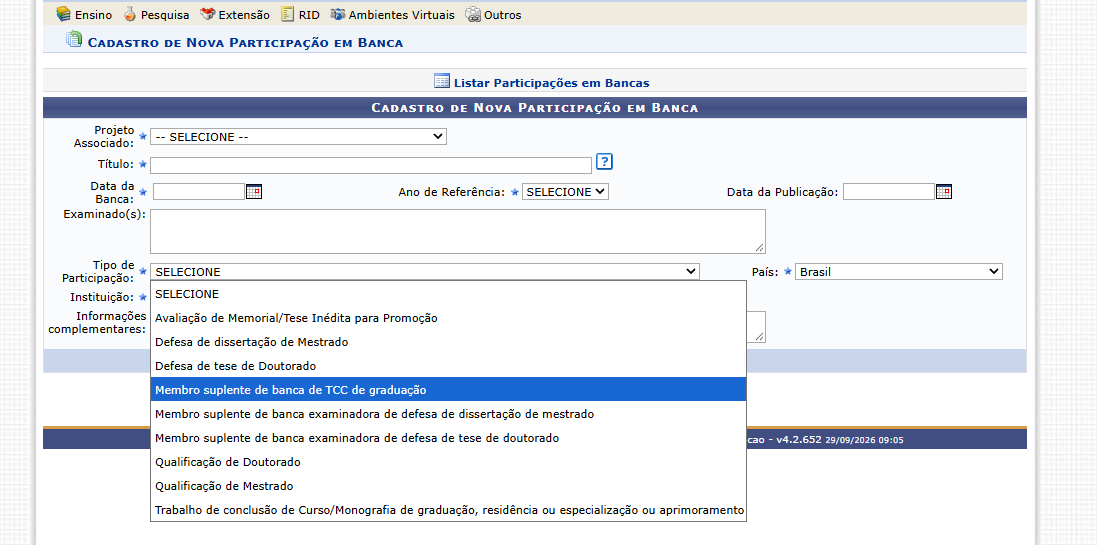Open the Data da Publicação calendar picker

(x=944, y=192)
